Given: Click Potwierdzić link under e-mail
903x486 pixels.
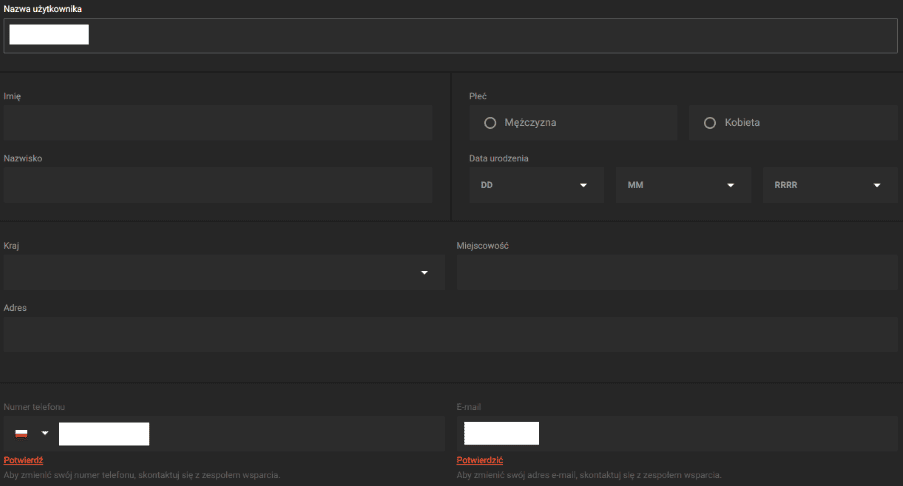Looking at the screenshot, I should click(x=479, y=460).
